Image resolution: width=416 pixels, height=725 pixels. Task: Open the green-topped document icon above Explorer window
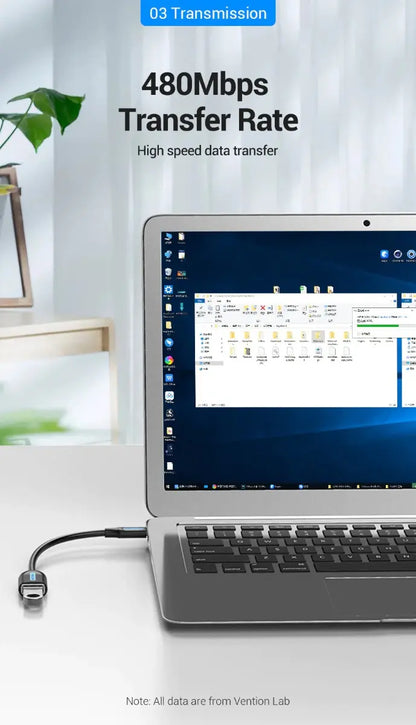coord(303,289)
